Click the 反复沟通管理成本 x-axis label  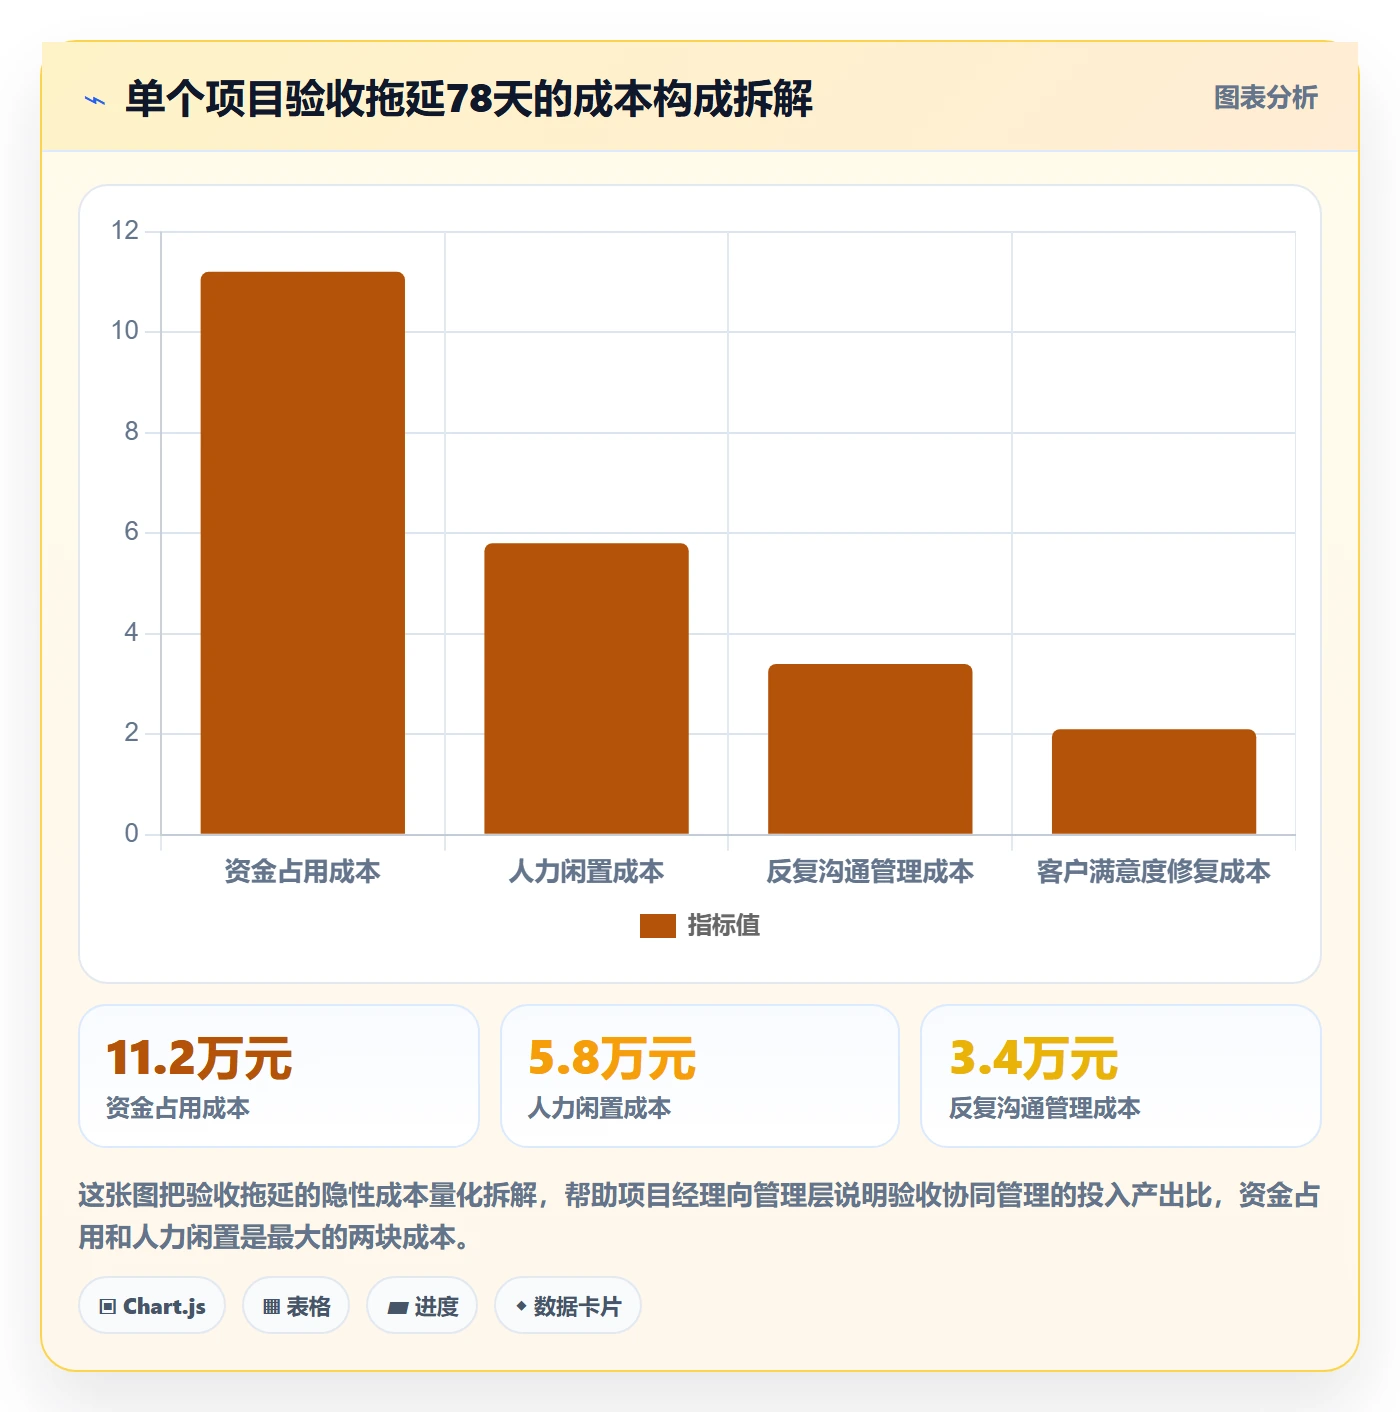(x=870, y=872)
